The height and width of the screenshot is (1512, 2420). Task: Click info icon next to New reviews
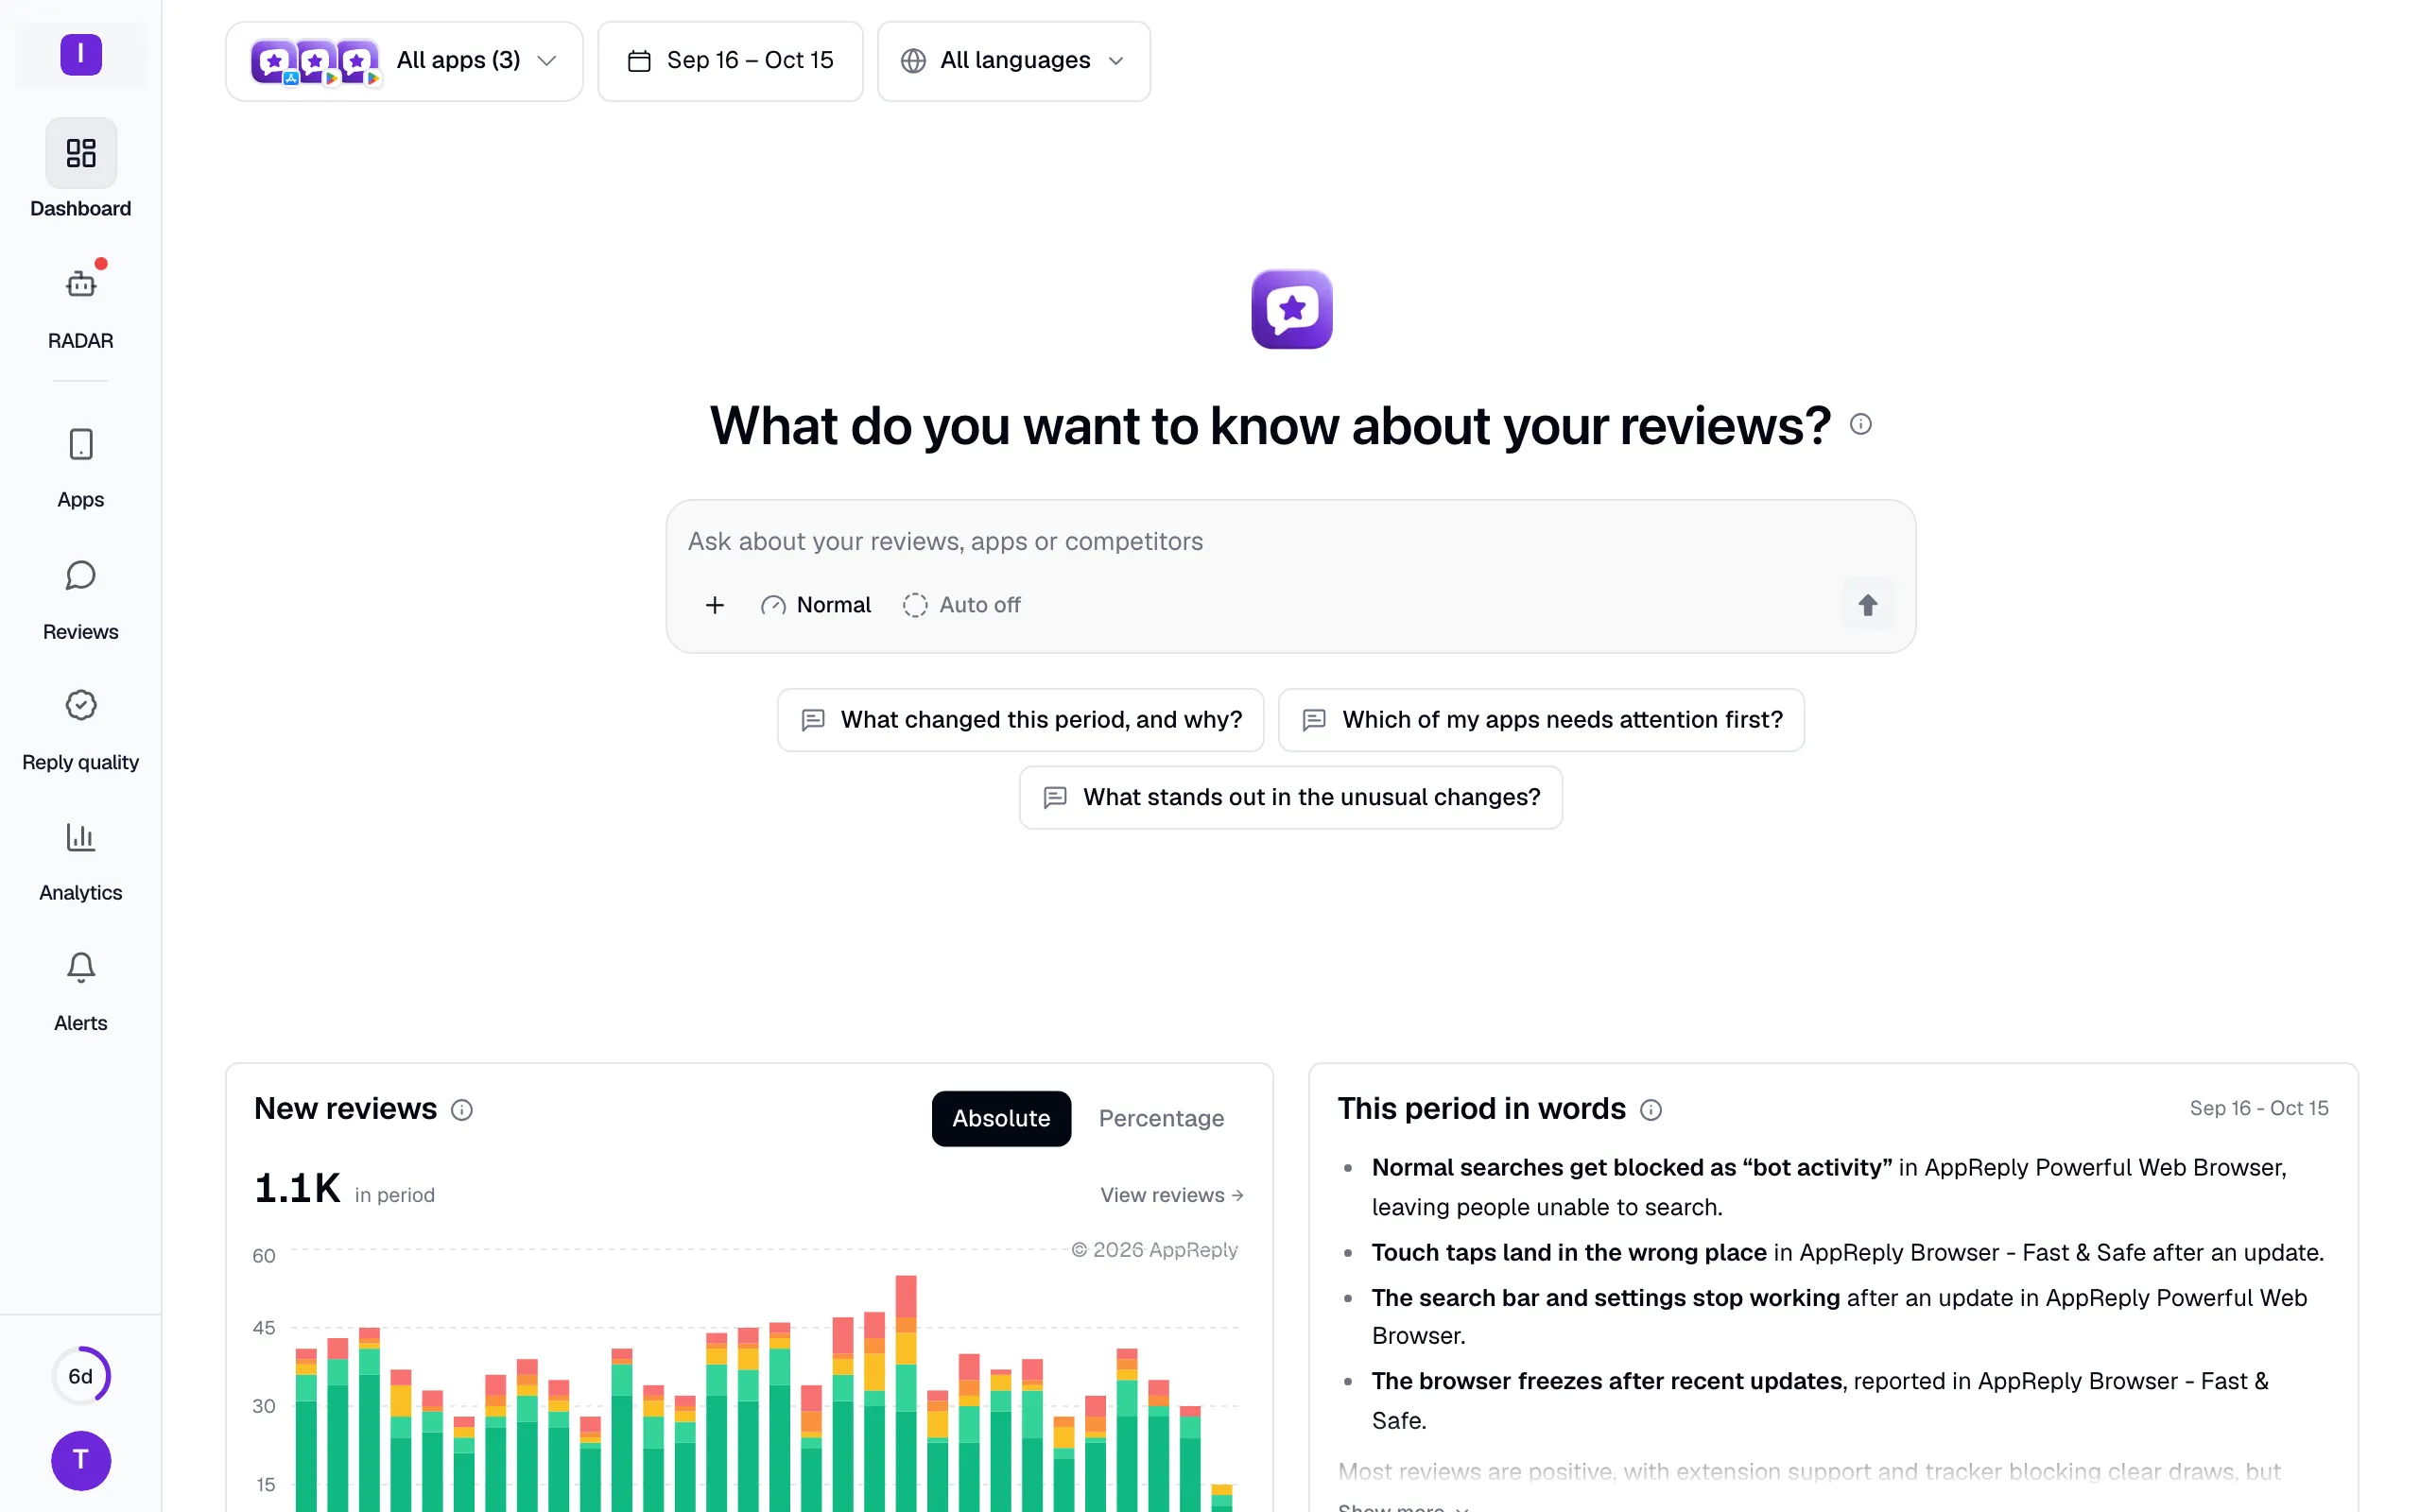[462, 1110]
